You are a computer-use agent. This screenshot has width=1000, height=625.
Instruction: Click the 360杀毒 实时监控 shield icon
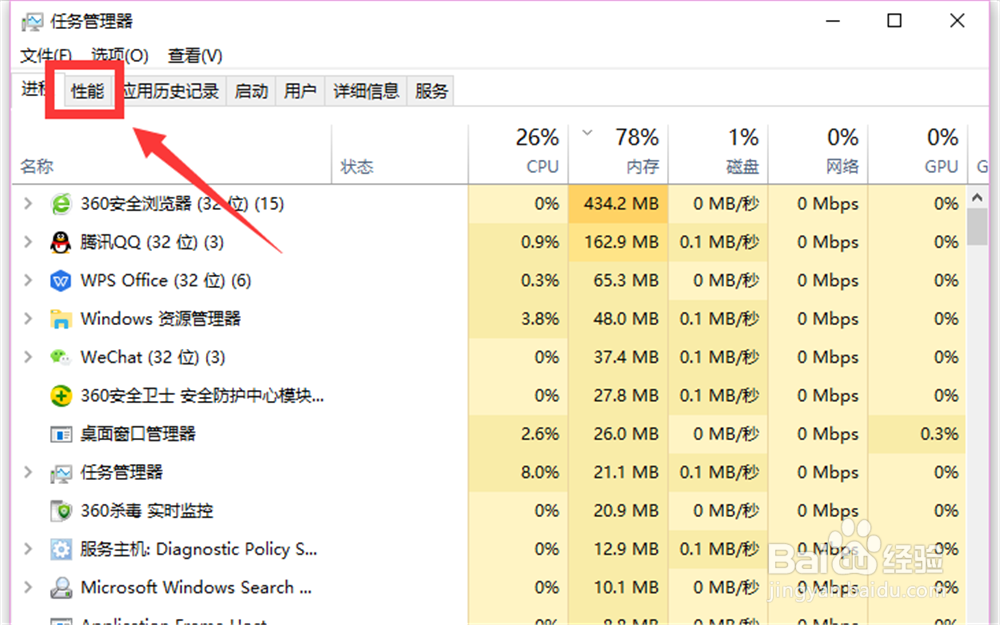point(61,511)
